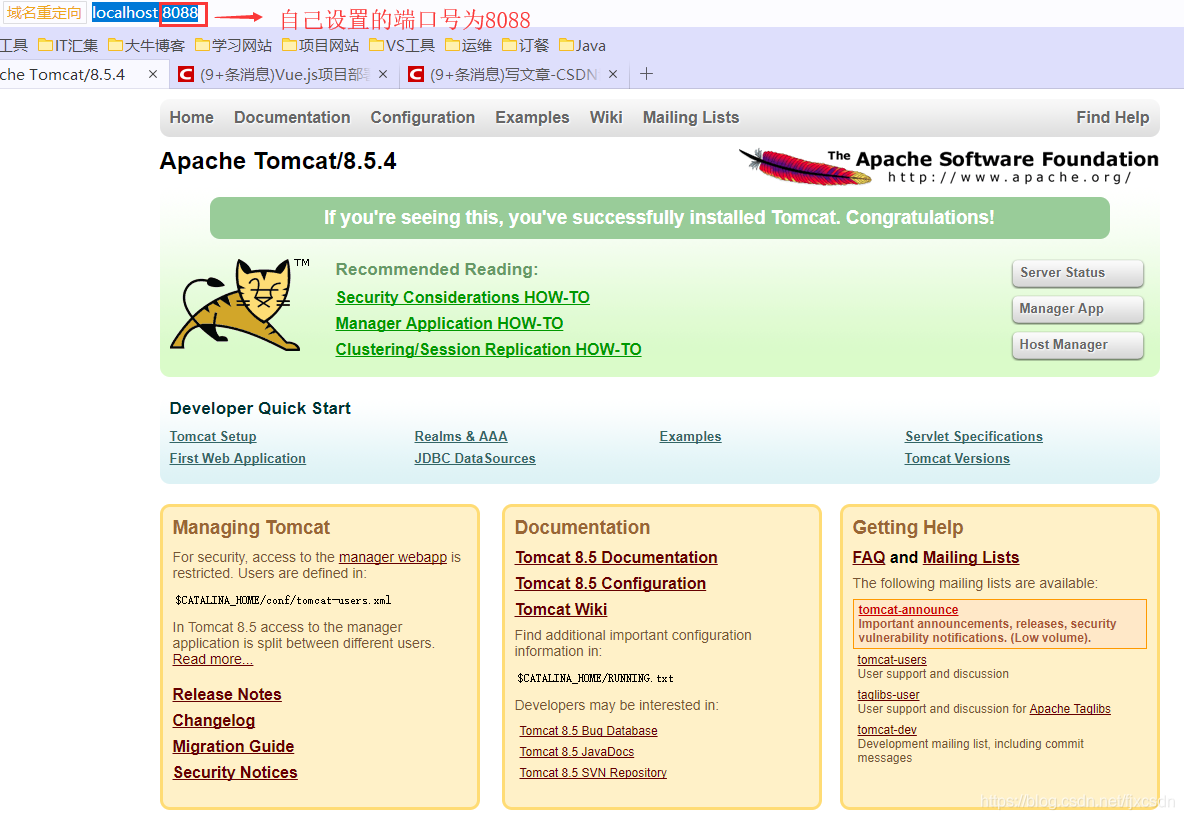Open Tomcat 8.5 JavaDocs link

tap(577, 752)
